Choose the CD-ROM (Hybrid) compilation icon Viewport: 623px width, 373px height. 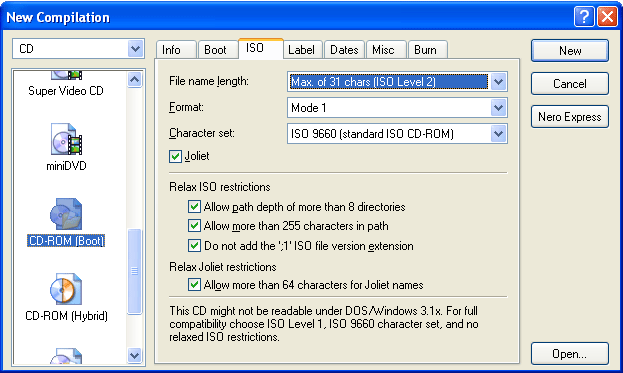click(66, 289)
